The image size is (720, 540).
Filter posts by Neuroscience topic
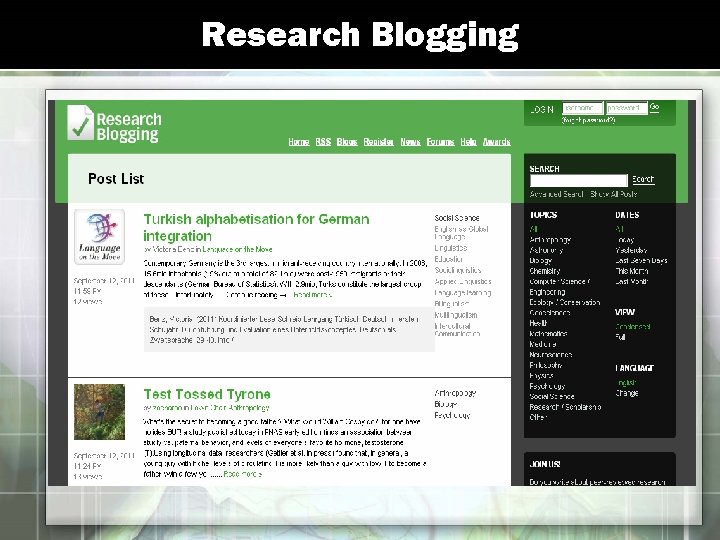(x=551, y=355)
